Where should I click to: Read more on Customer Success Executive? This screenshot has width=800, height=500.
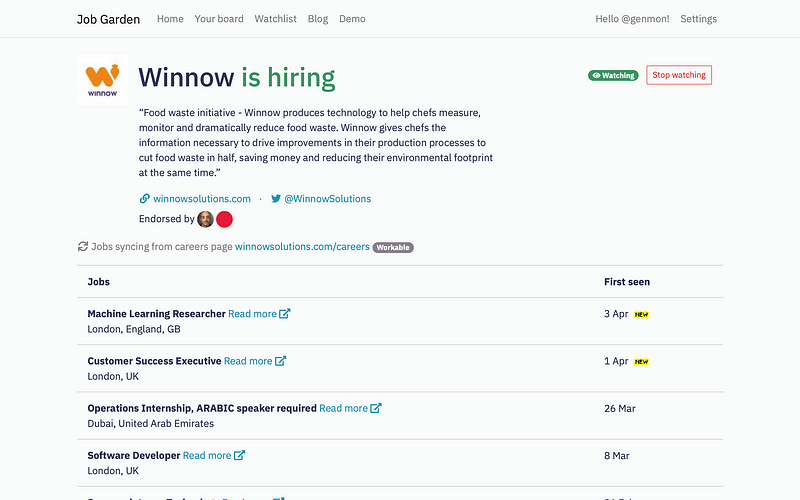point(248,361)
